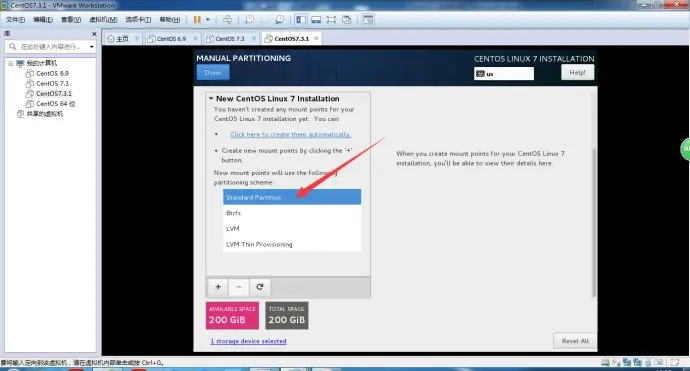Open the 虚拟机(M) menu
The image size is (690, 371).
click(x=103, y=19)
